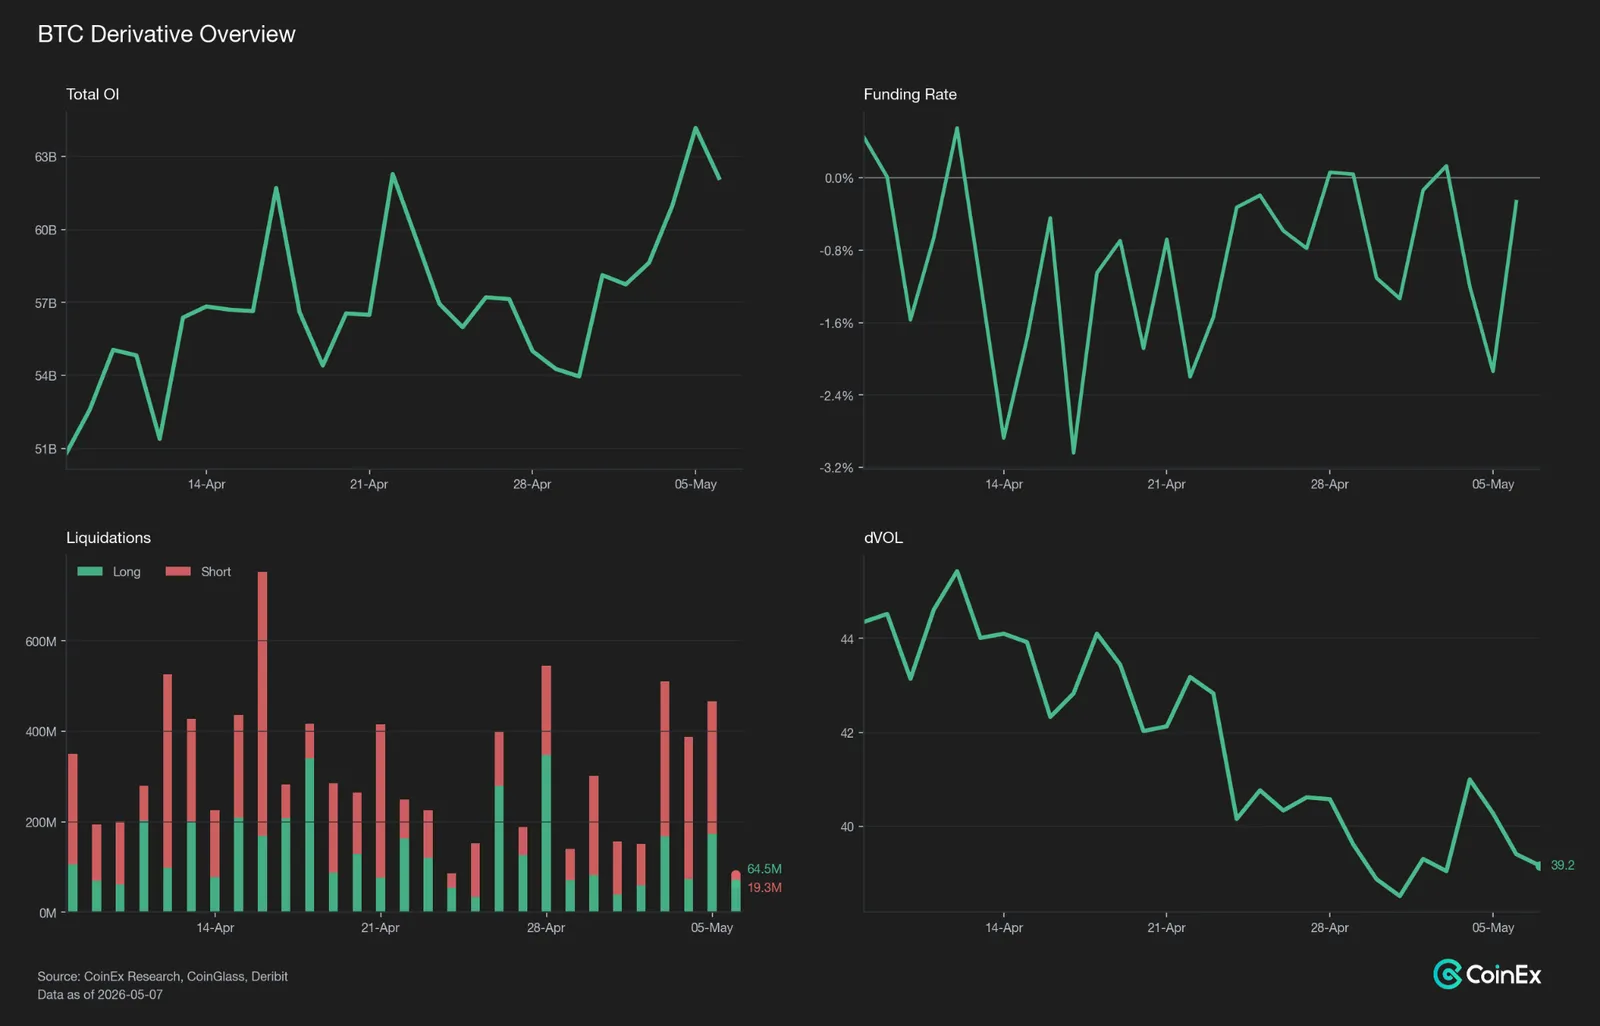This screenshot has height=1026, width=1600.
Task: Click the 05-May label under Liquidations
Action: coord(712,928)
